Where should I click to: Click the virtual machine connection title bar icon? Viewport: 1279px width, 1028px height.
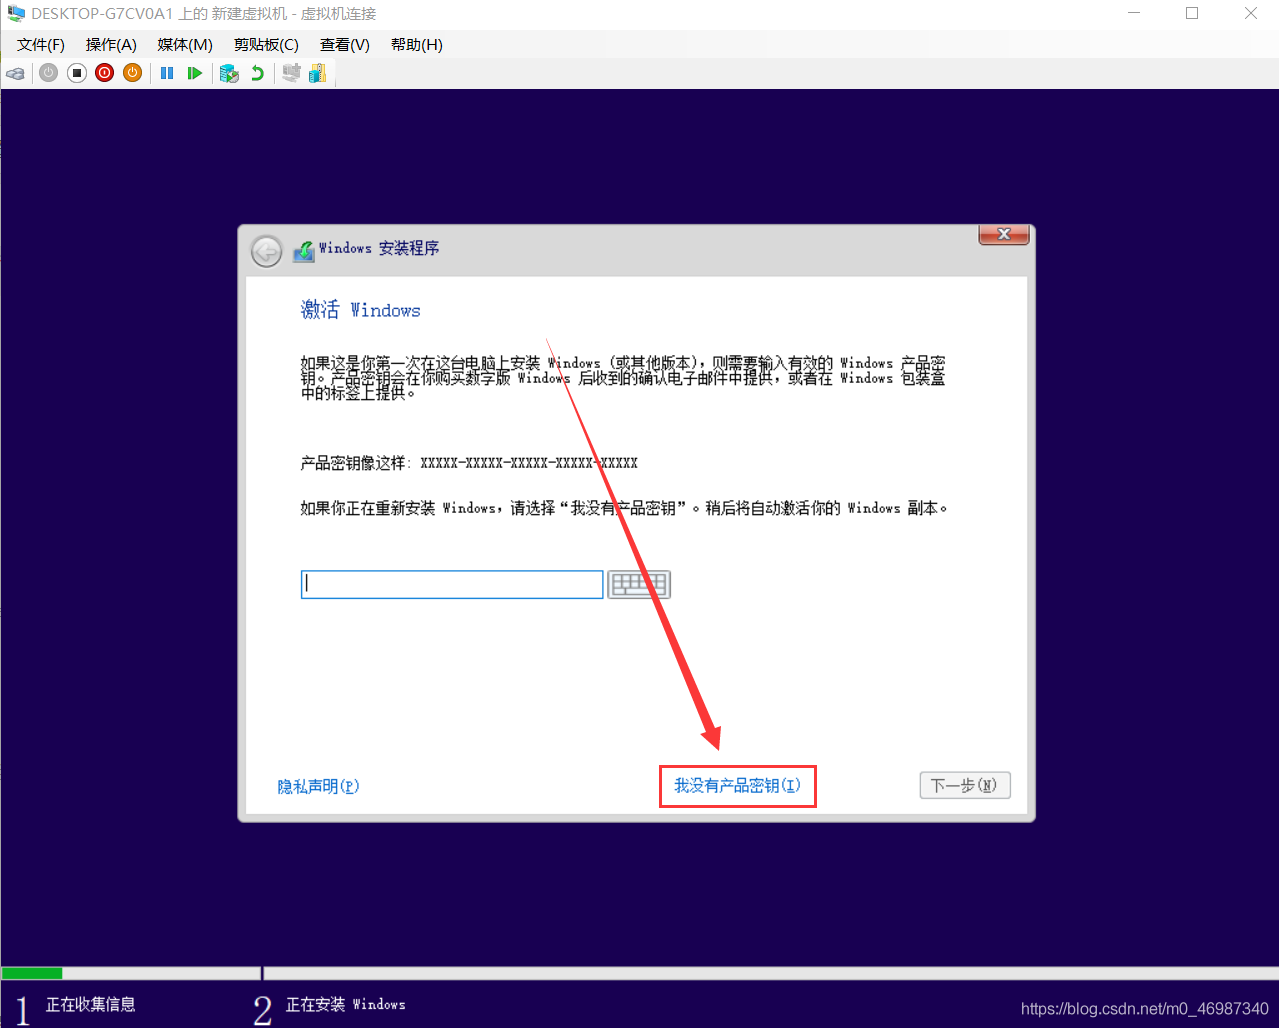[15, 13]
